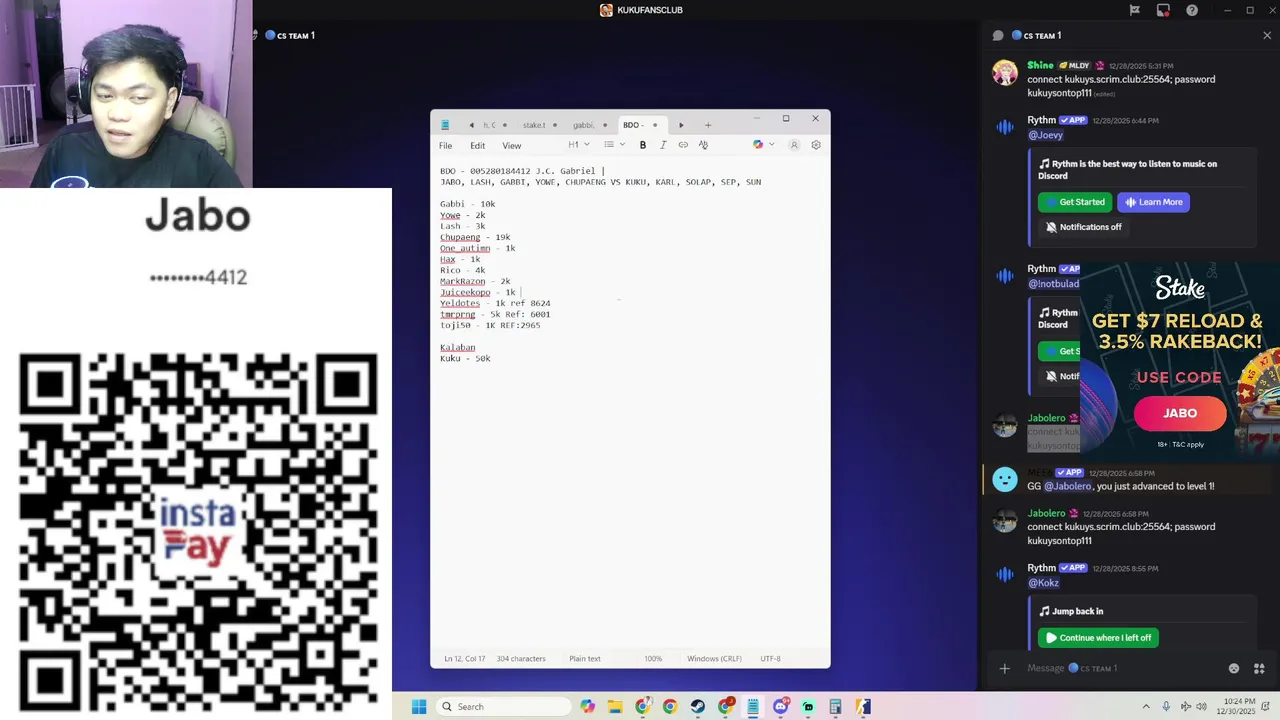Open the Discord emoji picker
This screenshot has height=720, width=1280.
1234,668
